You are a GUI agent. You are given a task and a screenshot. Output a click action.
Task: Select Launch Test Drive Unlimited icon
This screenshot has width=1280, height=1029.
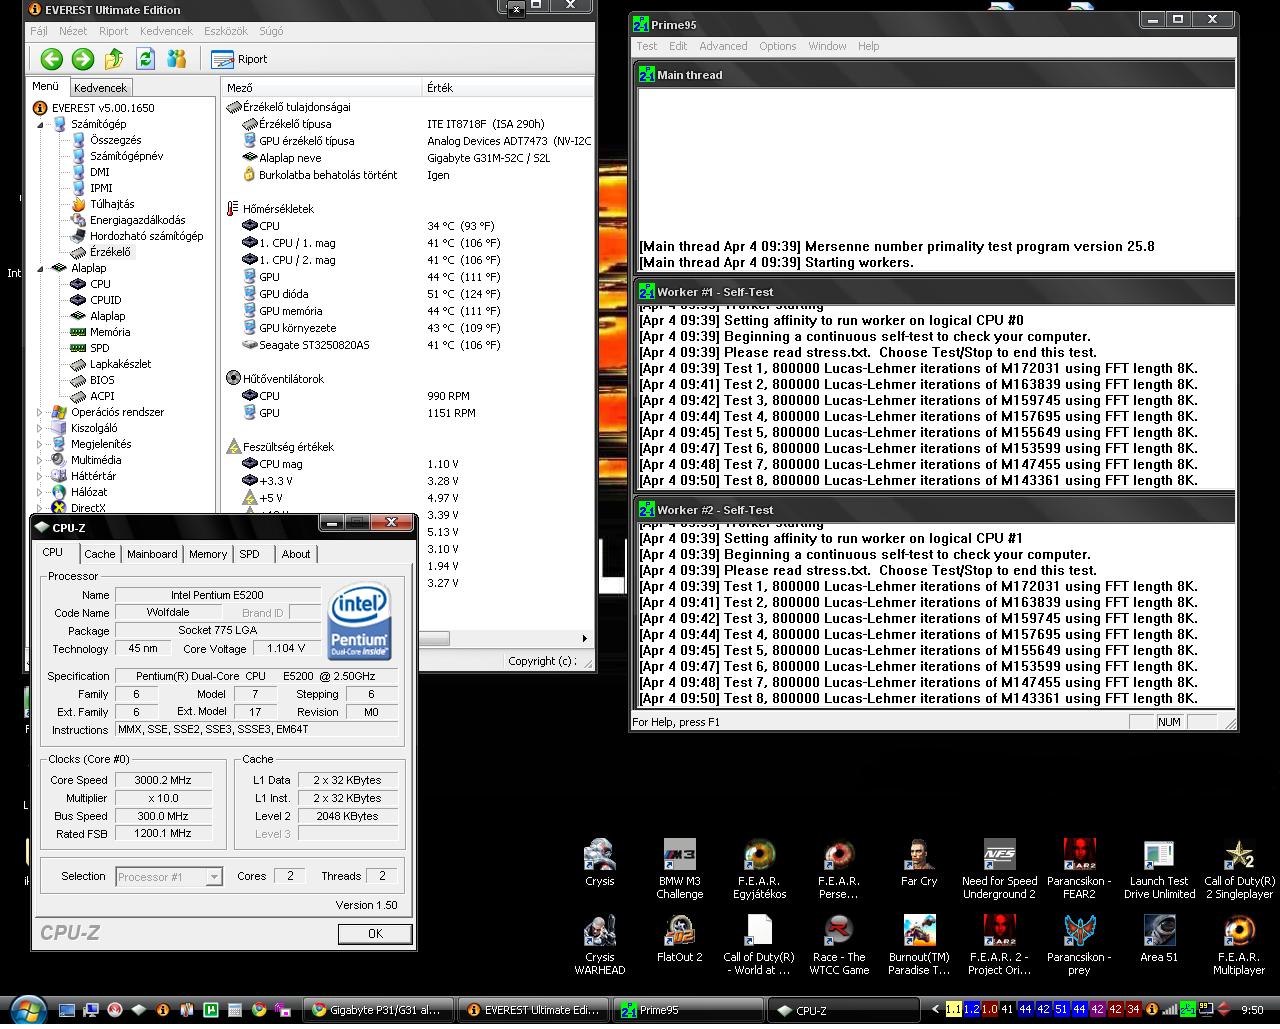point(1159,869)
